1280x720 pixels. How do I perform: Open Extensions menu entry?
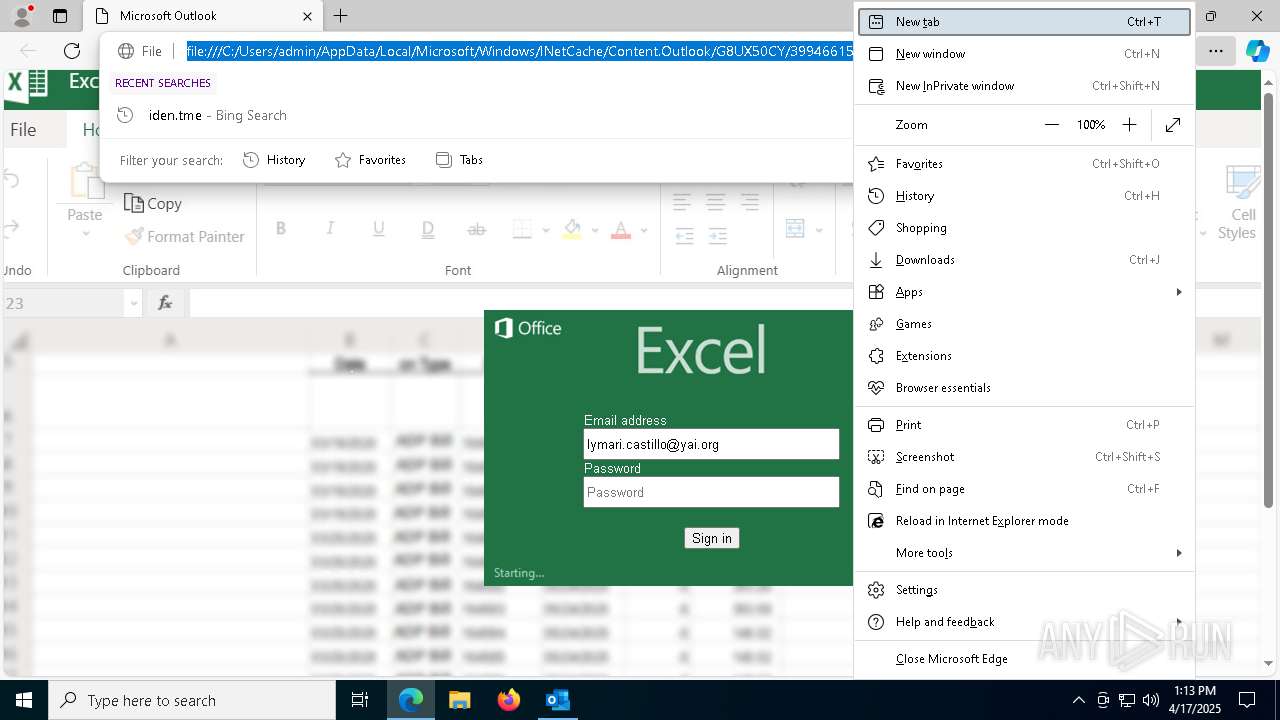click(1025, 356)
